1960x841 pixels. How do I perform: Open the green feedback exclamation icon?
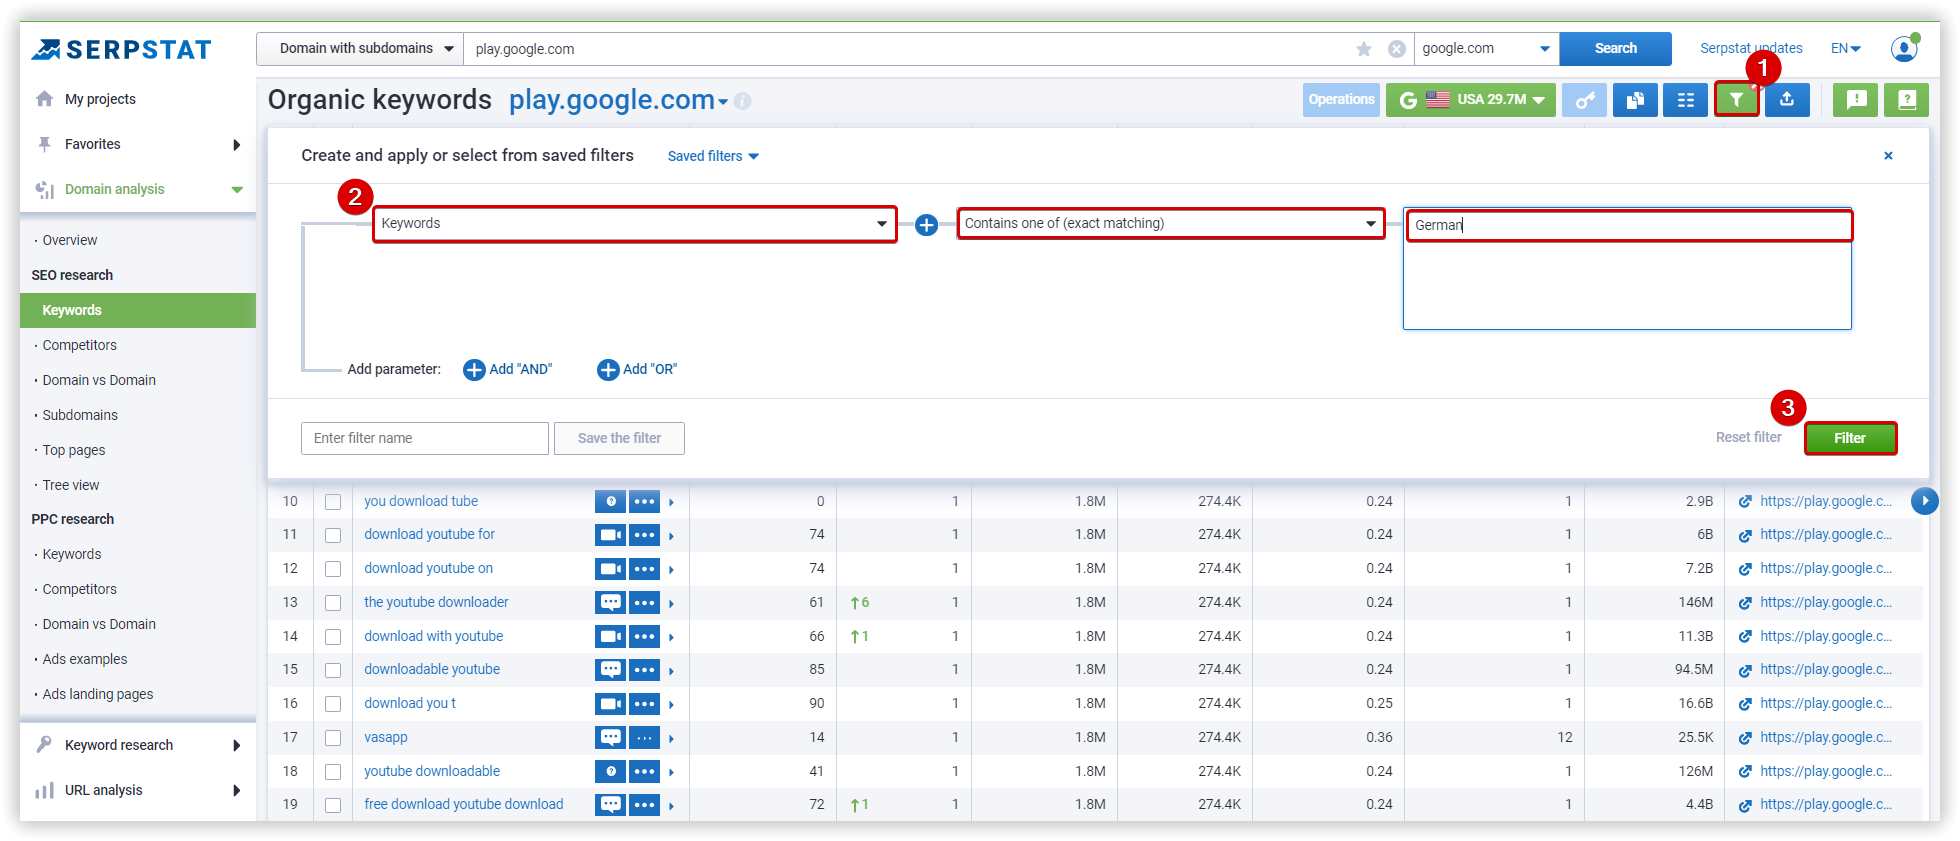tap(1856, 100)
